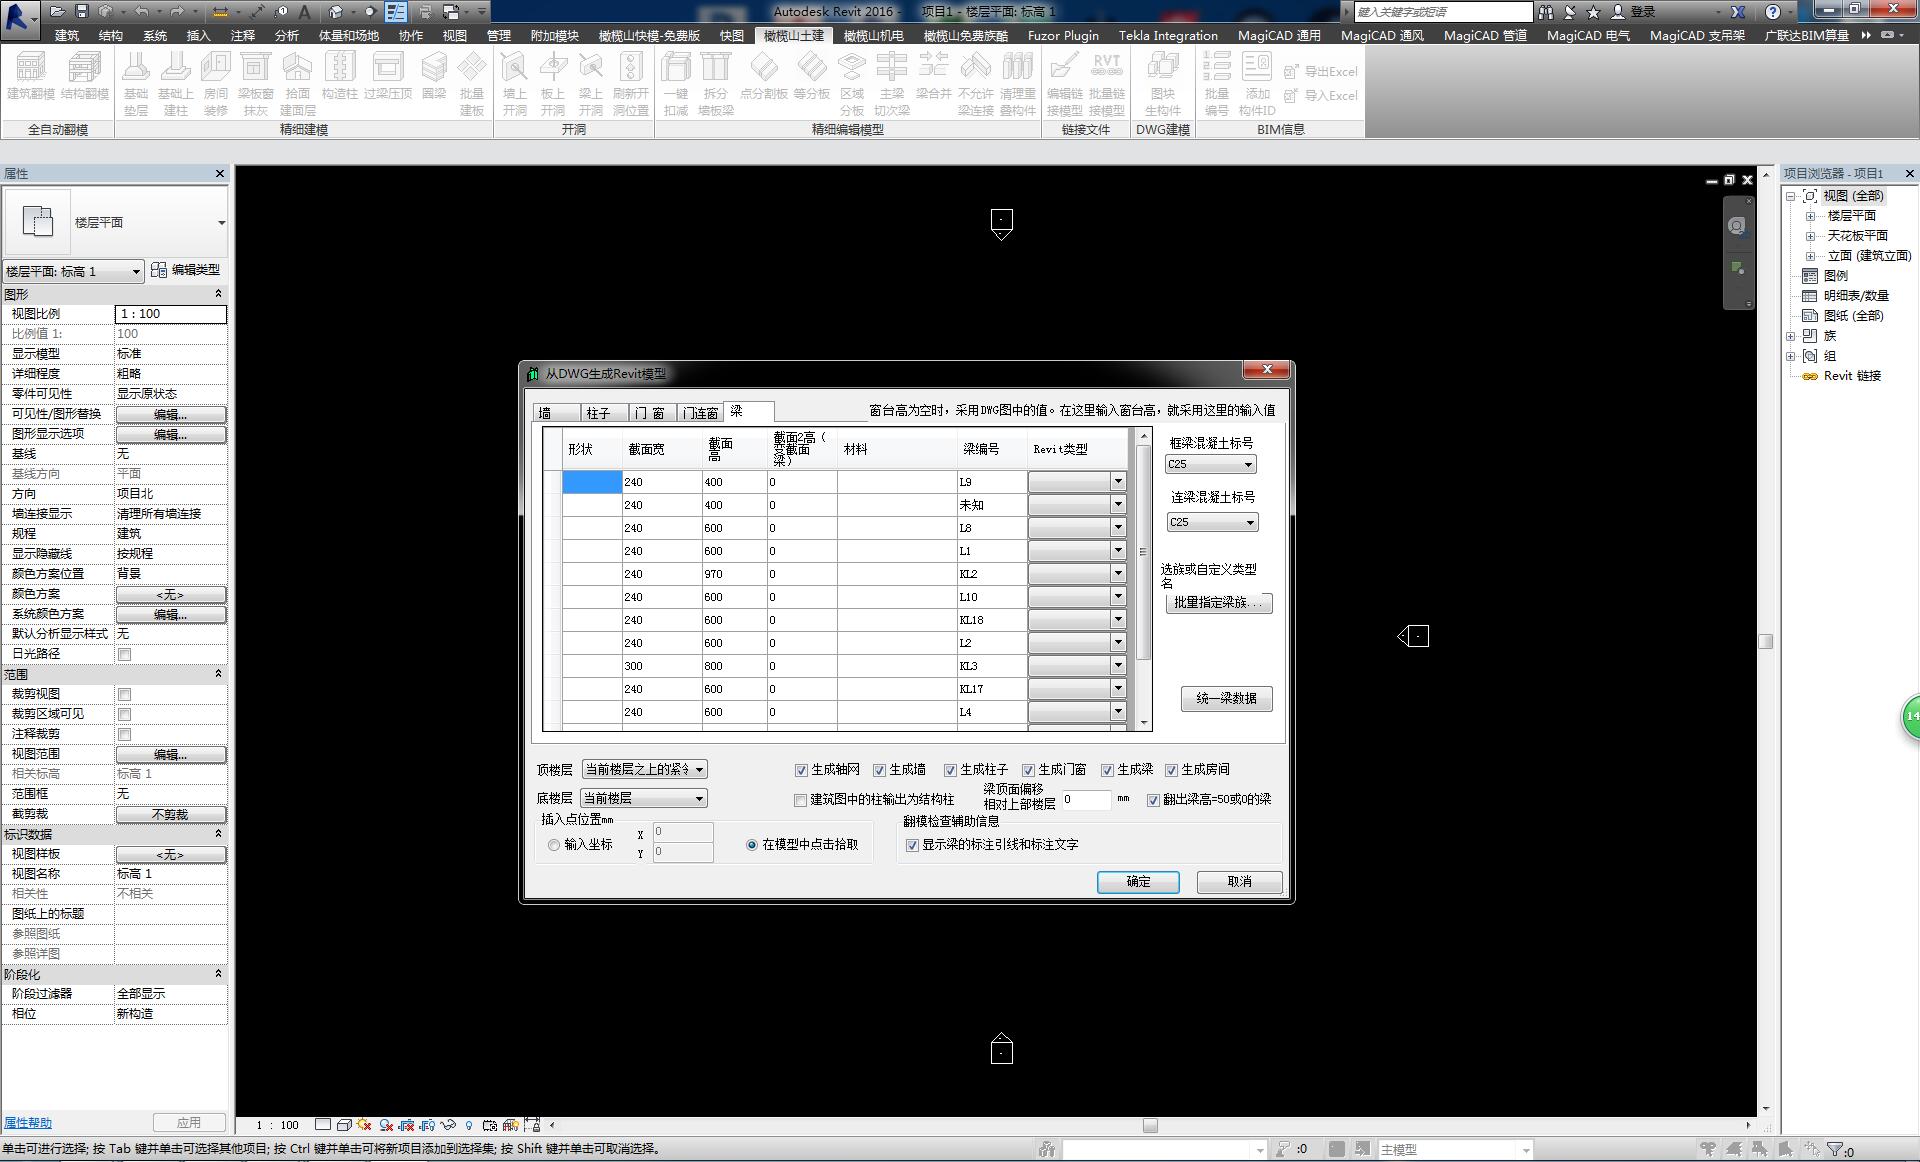Click the 添加构件ID icon

1257,84
